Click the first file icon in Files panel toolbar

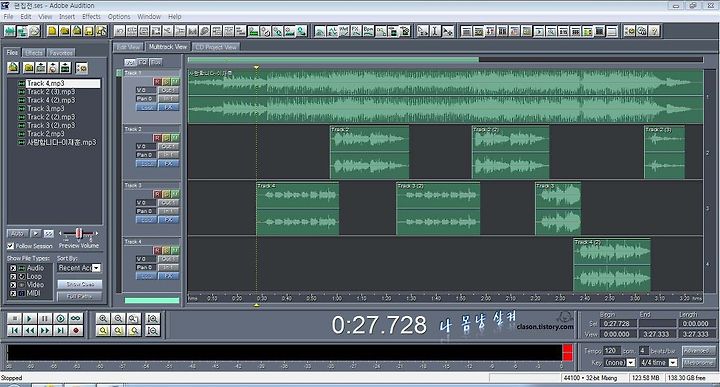pyautogui.click(x=13, y=68)
